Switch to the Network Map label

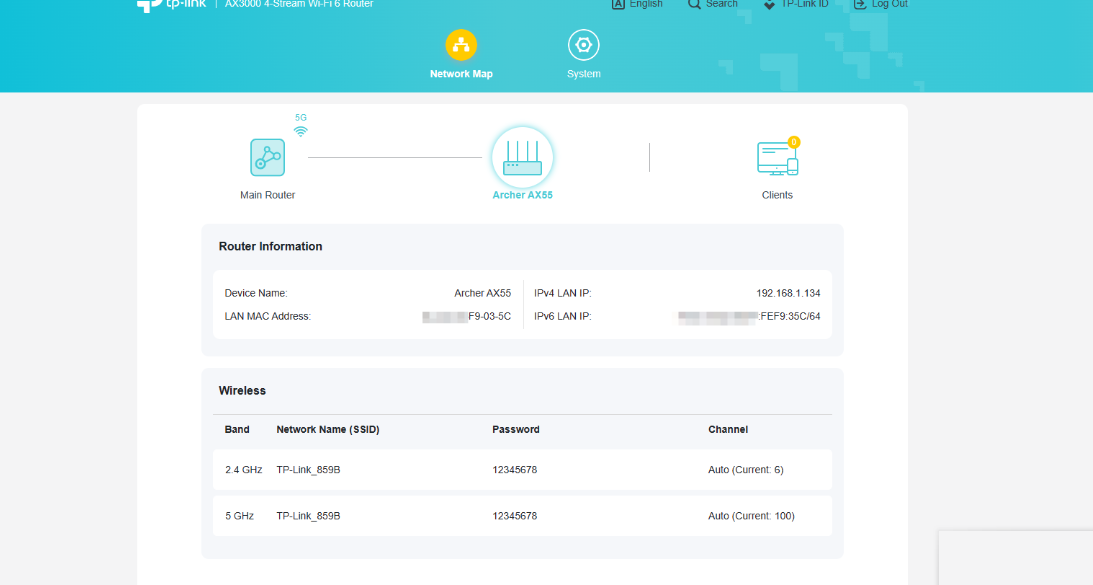point(461,74)
